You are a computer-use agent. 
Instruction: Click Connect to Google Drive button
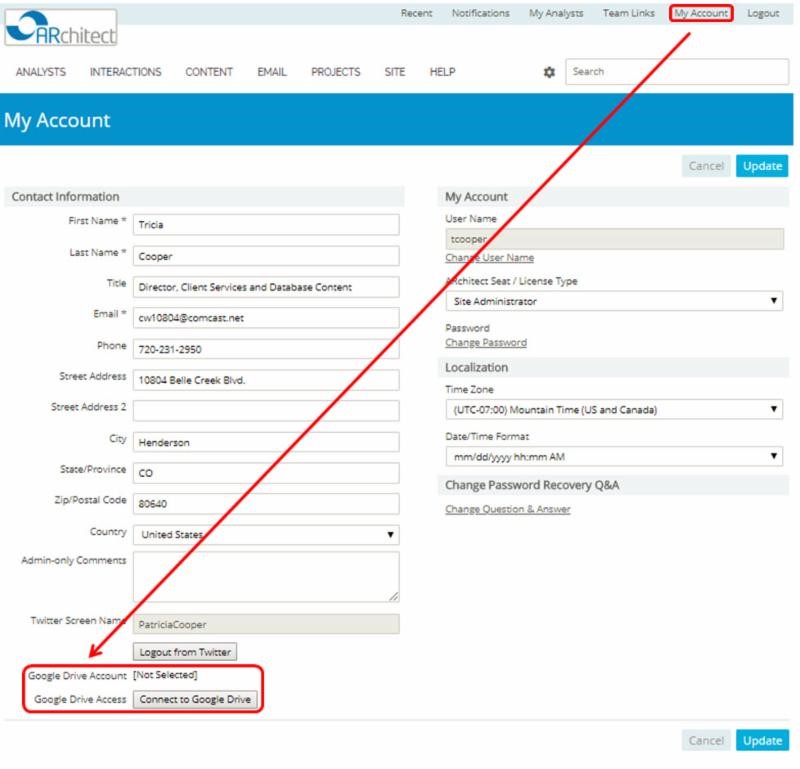(x=195, y=700)
